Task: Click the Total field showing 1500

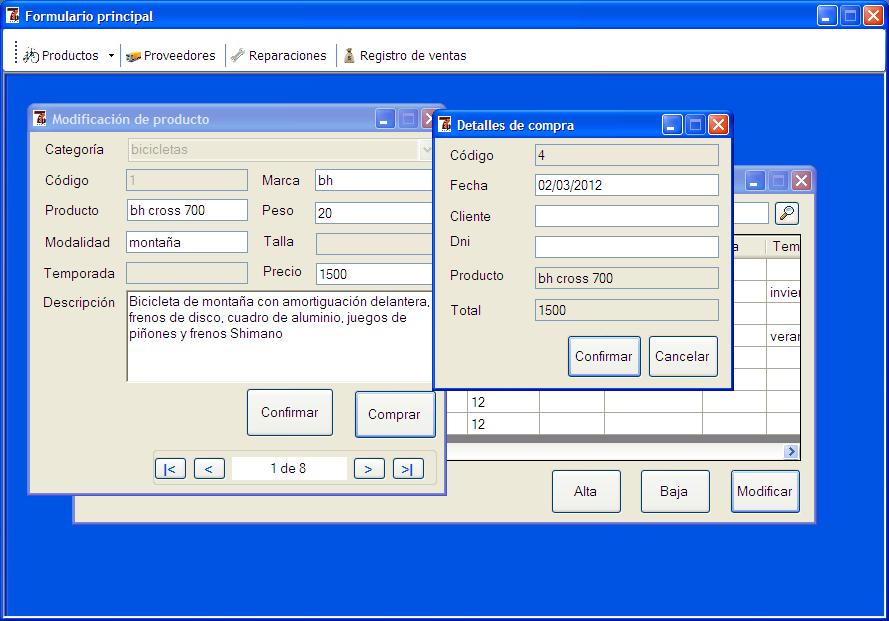Action: [626, 310]
